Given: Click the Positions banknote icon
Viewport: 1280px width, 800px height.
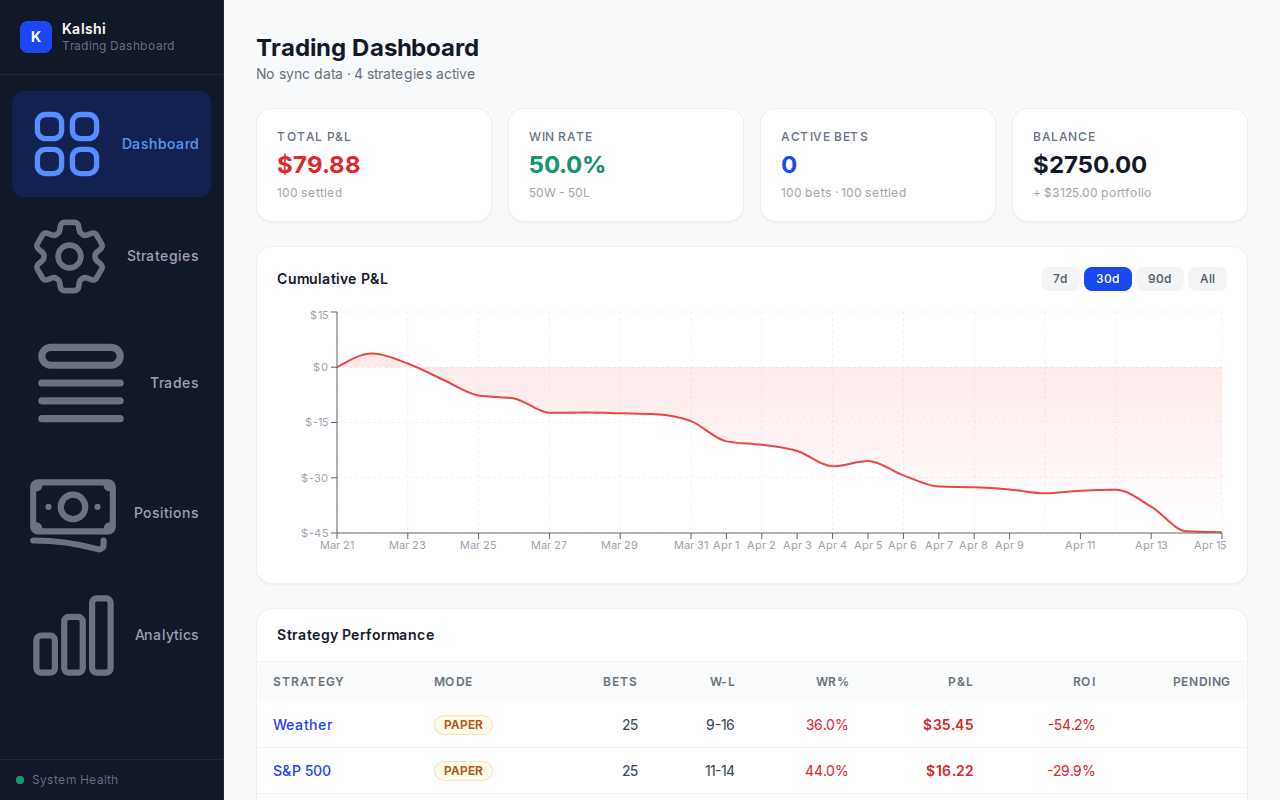Looking at the screenshot, I should 73,513.
